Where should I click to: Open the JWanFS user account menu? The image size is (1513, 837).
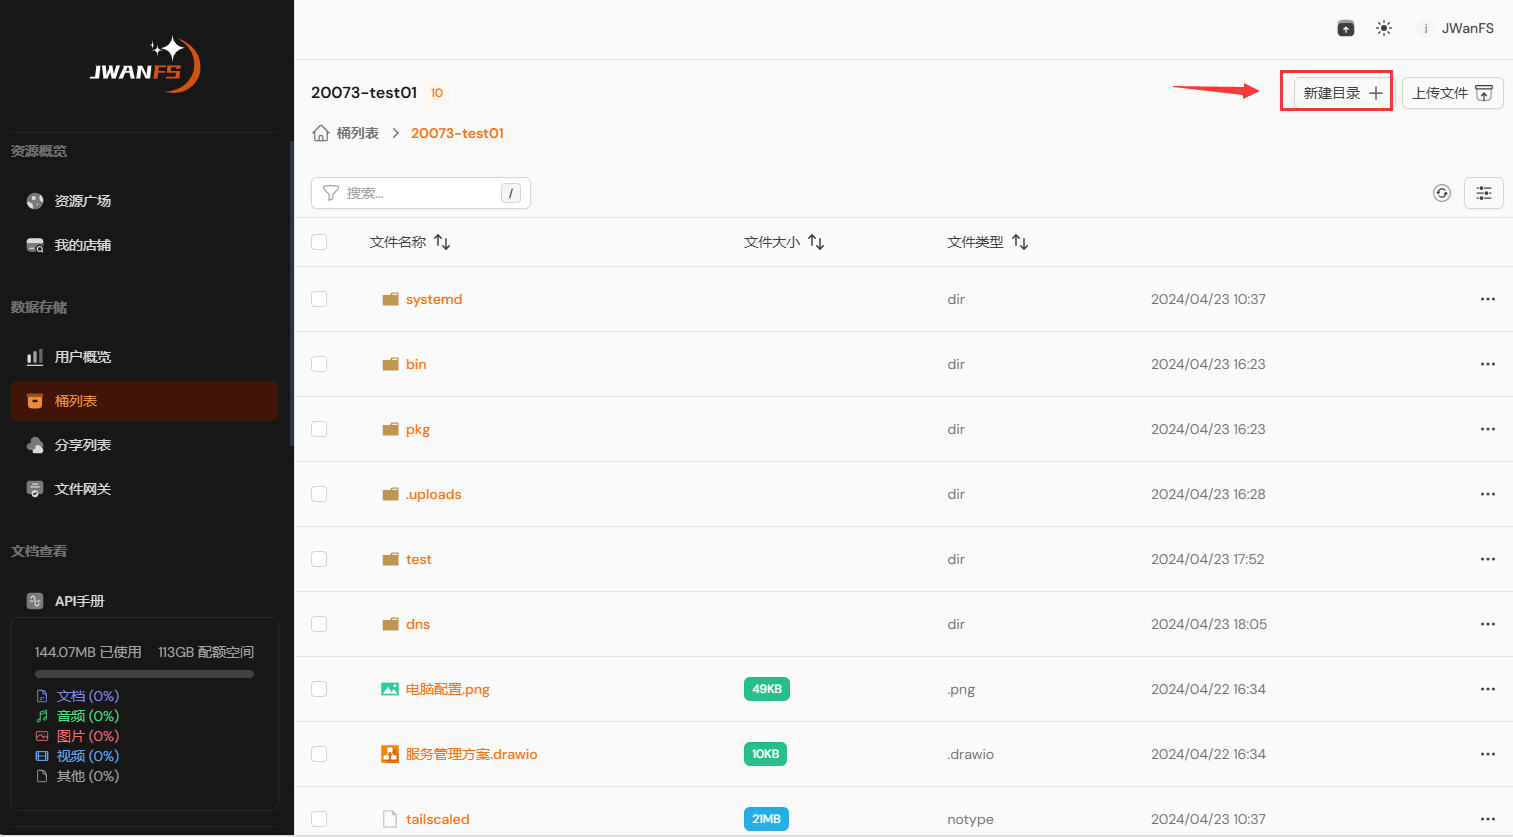click(1456, 28)
